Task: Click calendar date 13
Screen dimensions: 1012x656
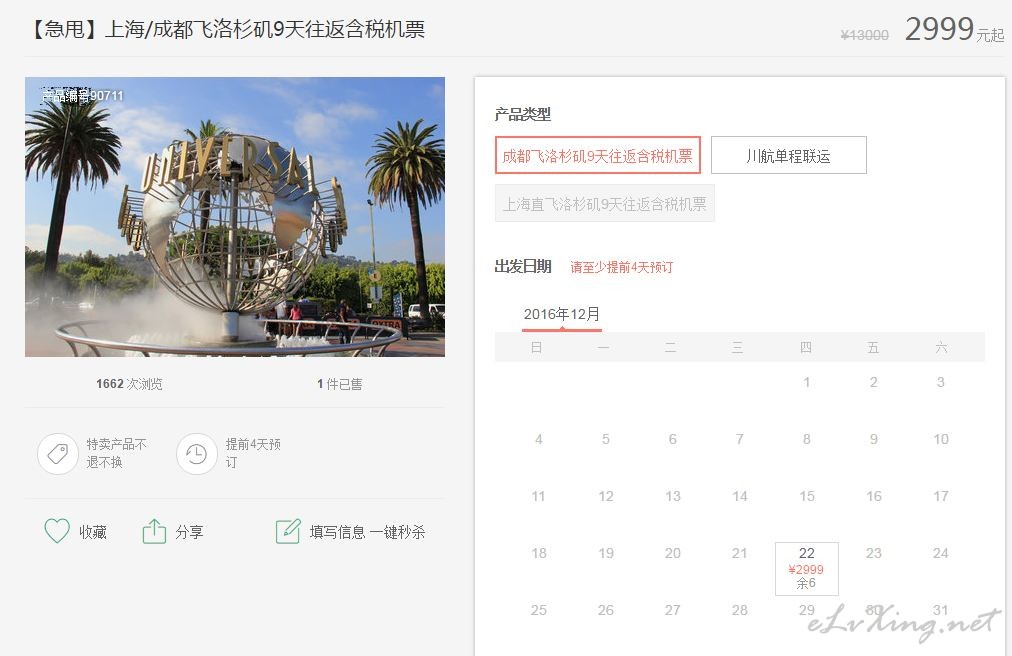Action: pos(673,497)
